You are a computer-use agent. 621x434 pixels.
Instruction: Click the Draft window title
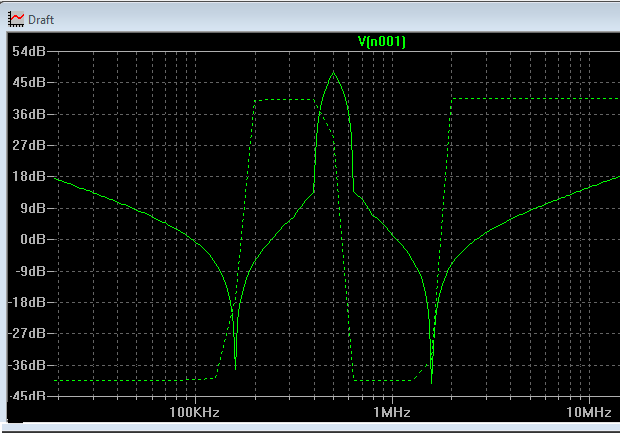[42, 19]
